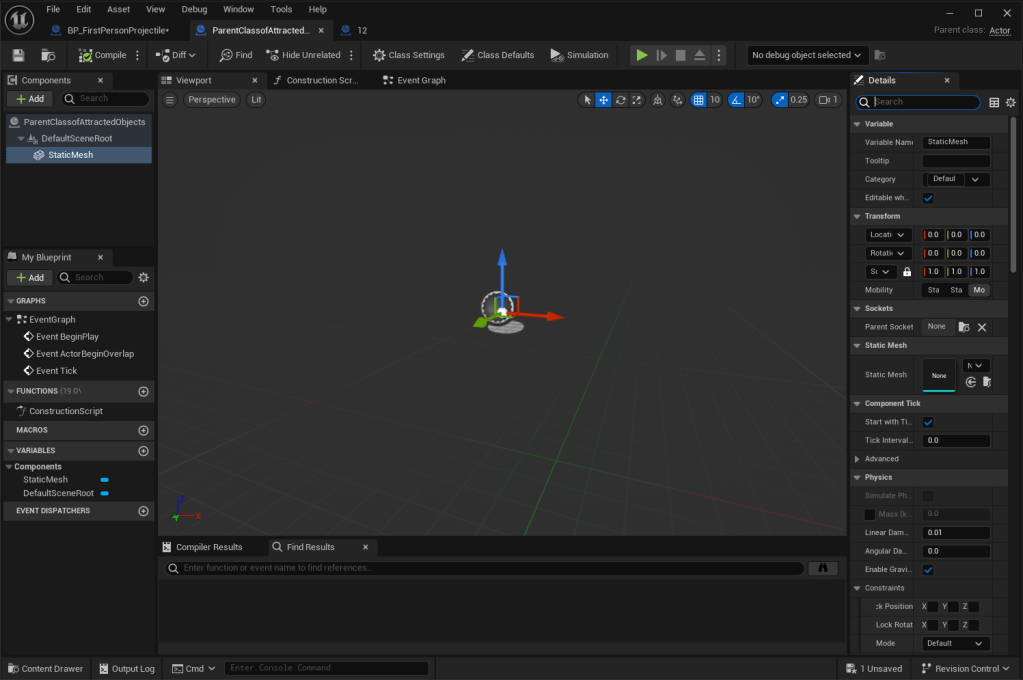1023x680 pixels.
Task: Click the console command input field
Action: pyautogui.click(x=327, y=668)
